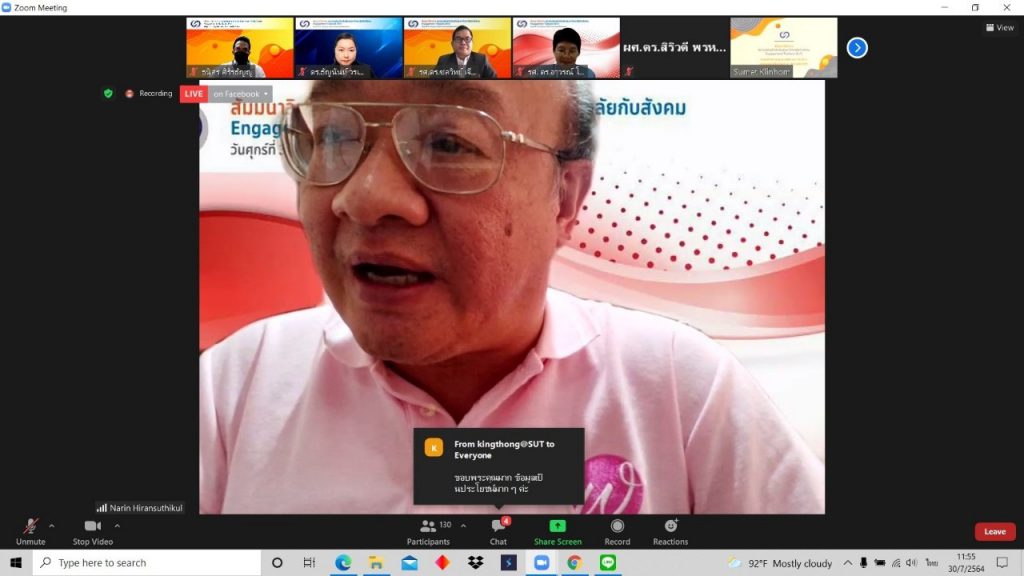Open the Windows Start menu
The image size is (1024, 576).
16,562
